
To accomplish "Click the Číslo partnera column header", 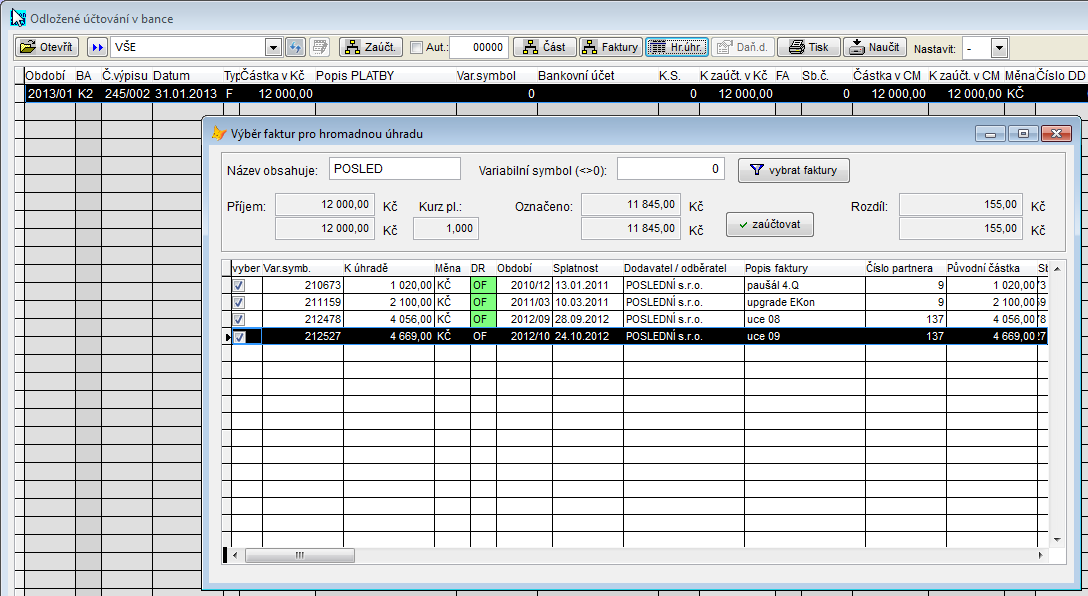I will click(x=906, y=268).
